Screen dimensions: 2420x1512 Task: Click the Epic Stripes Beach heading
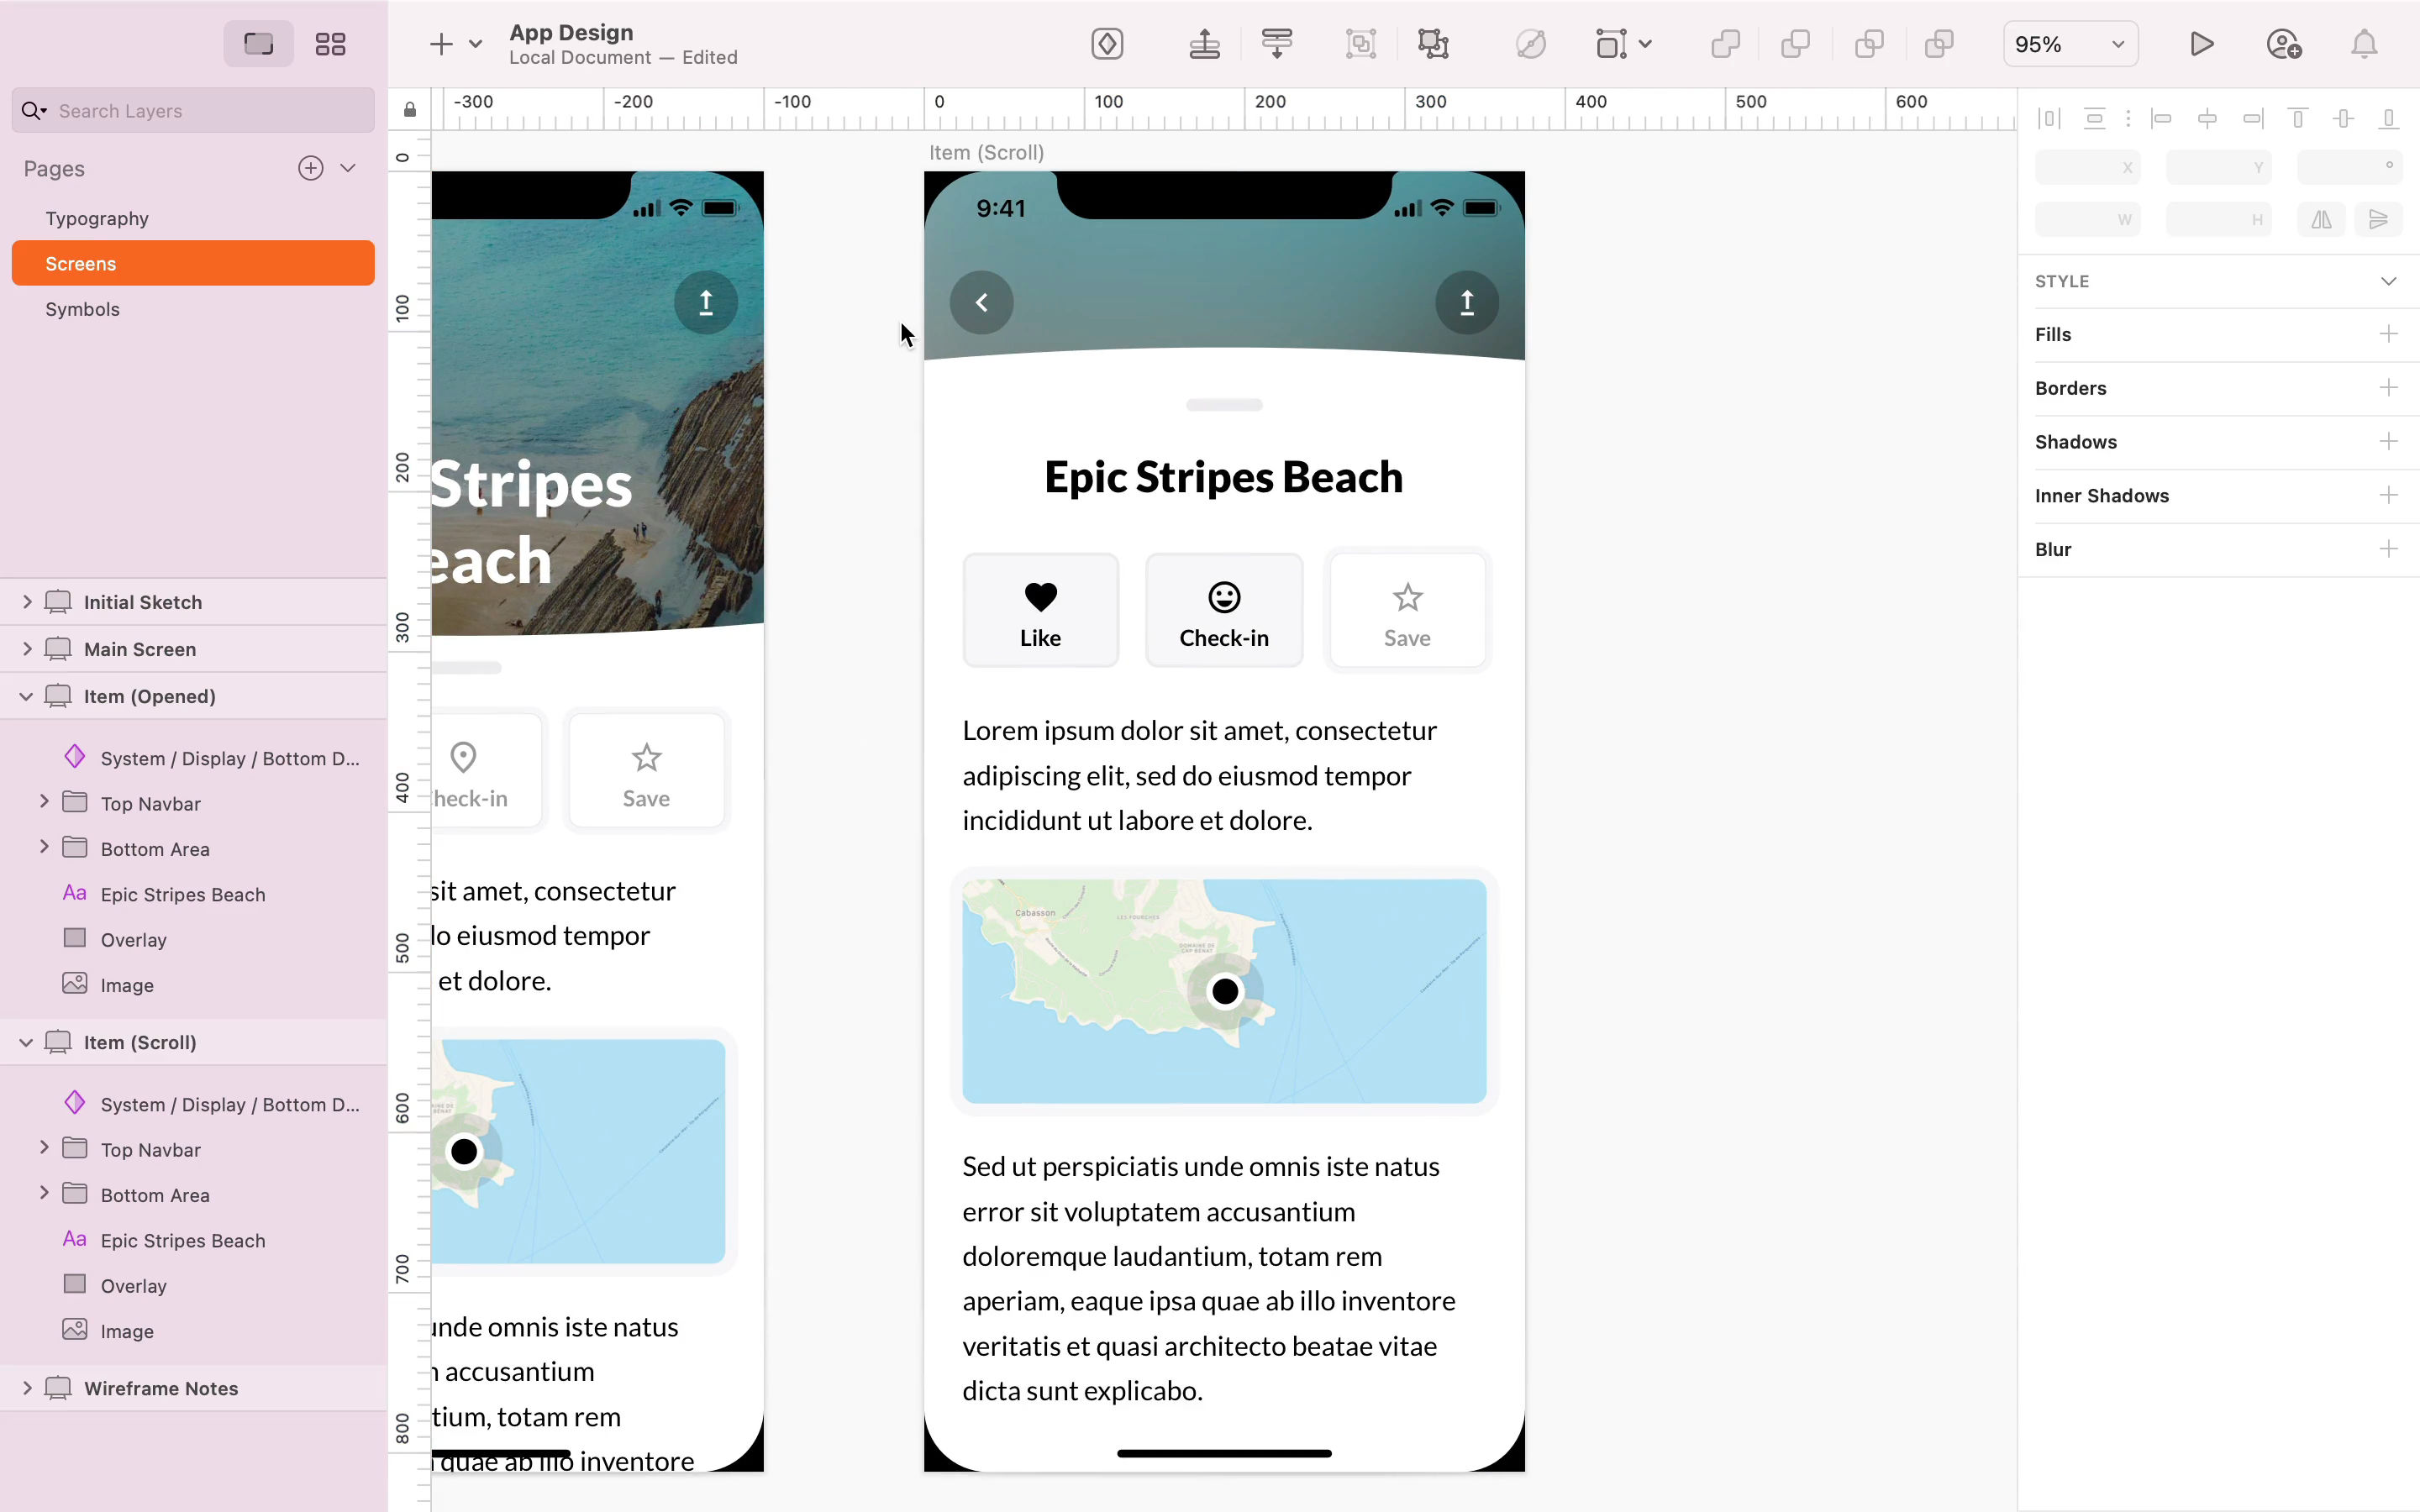(1224, 477)
